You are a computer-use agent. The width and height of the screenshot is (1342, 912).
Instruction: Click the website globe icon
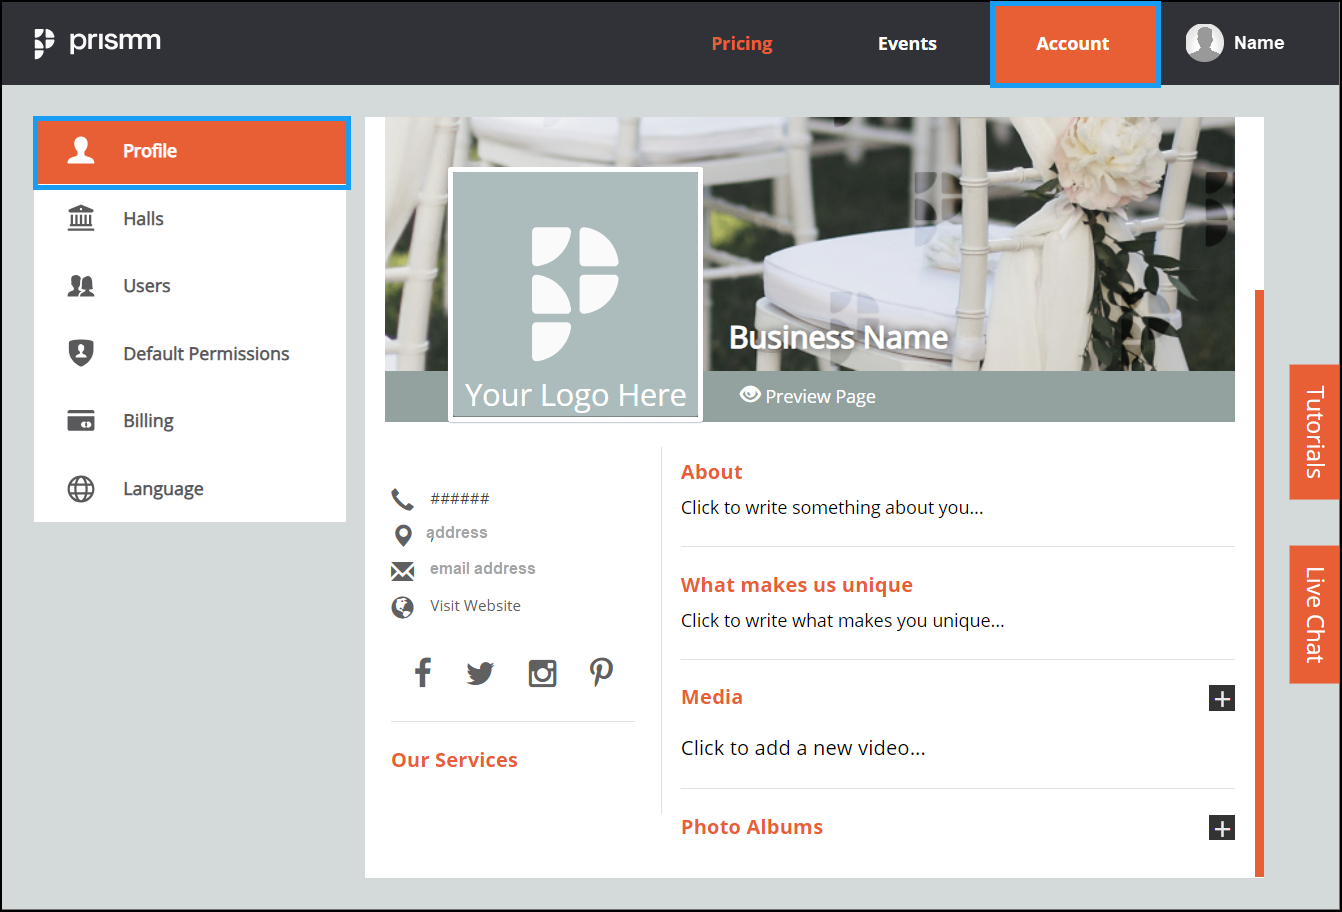pos(403,607)
